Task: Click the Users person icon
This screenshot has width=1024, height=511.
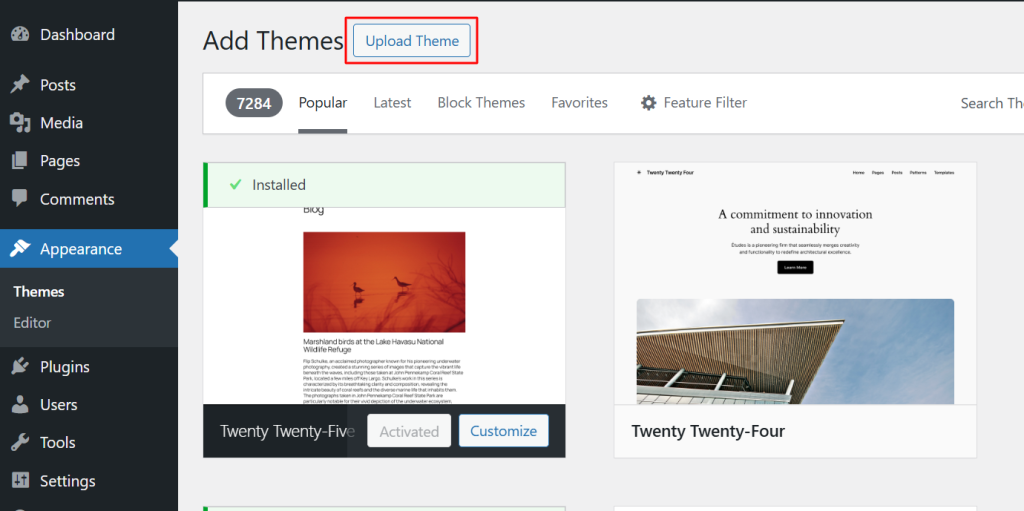Action: [20, 405]
